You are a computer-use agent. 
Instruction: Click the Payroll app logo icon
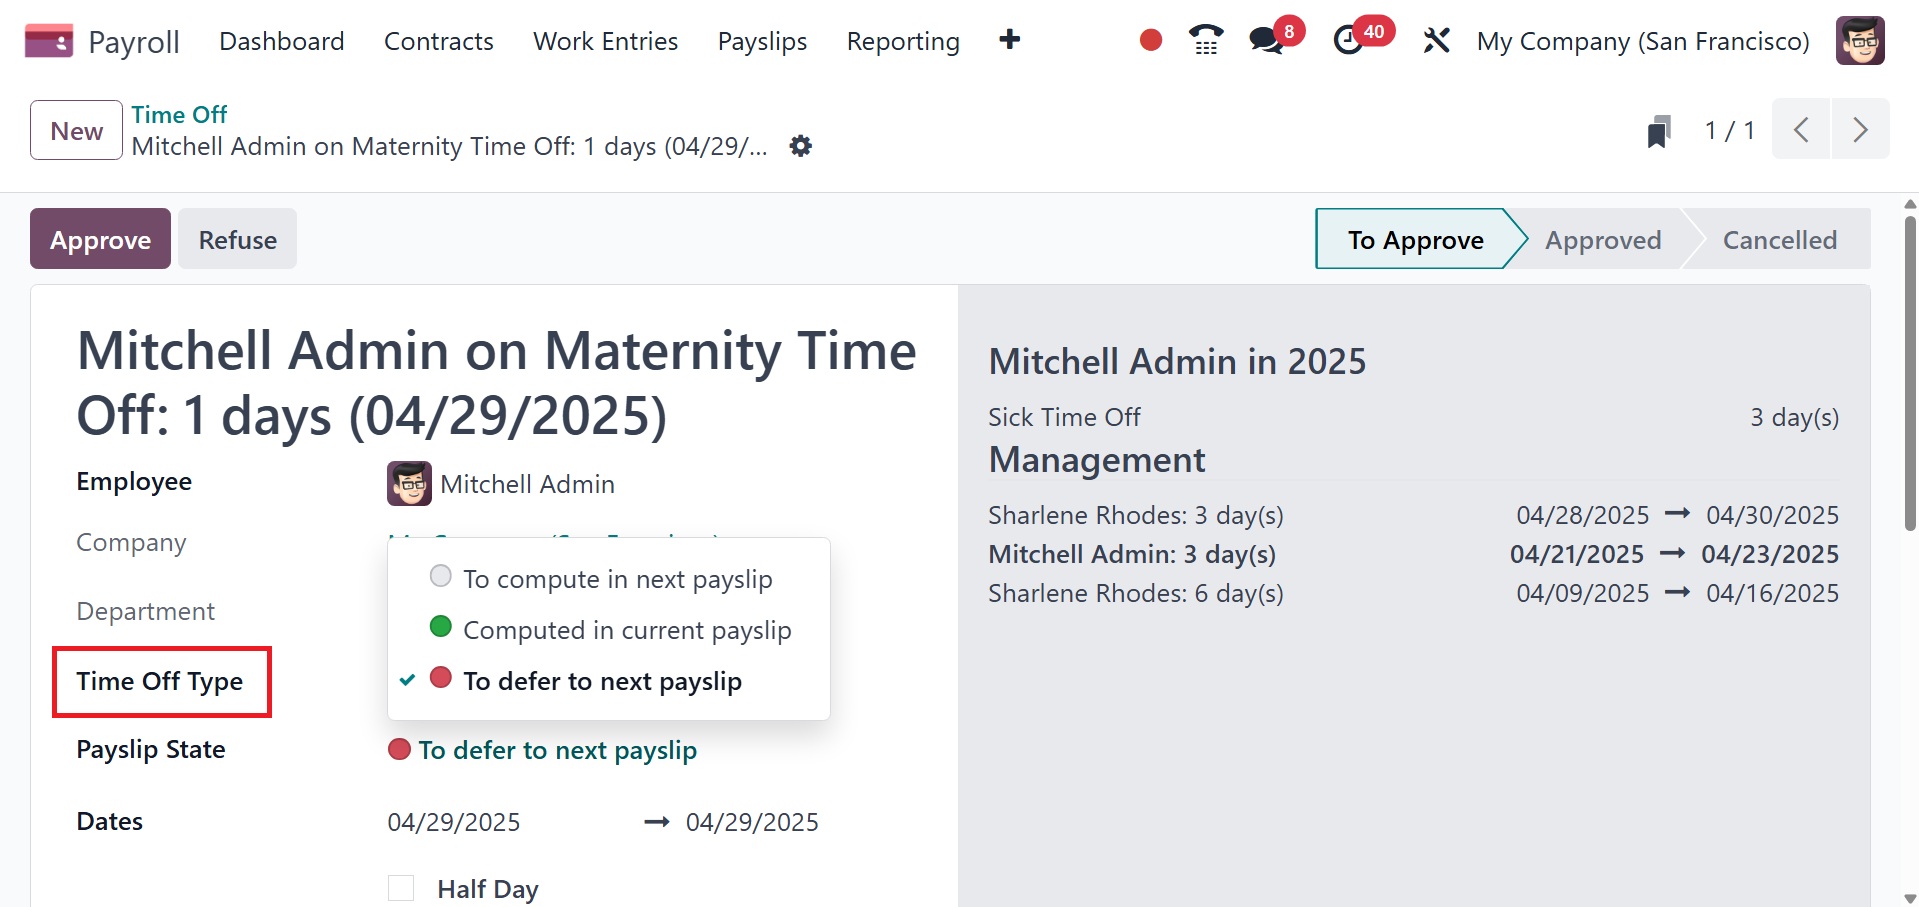pos(48,41)
